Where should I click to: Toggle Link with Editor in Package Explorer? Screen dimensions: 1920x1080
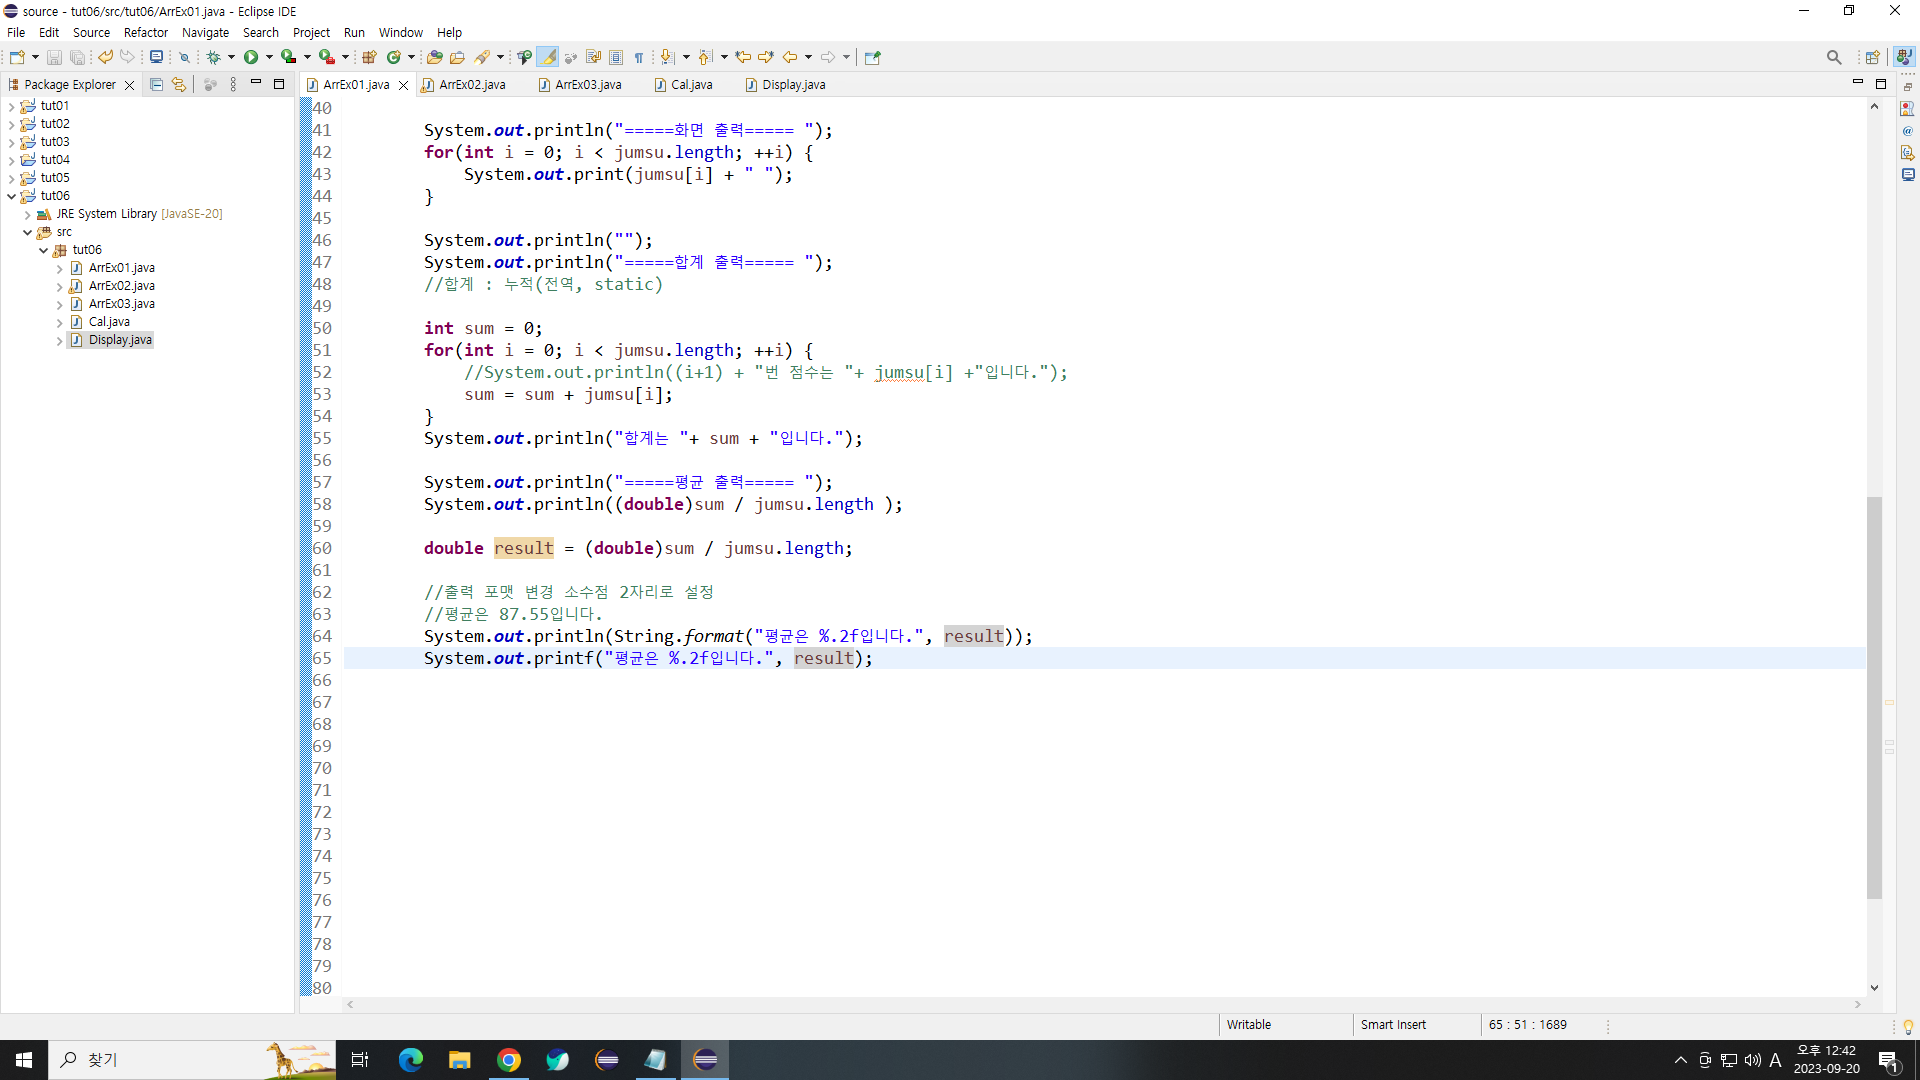click(x=179, y=85)
